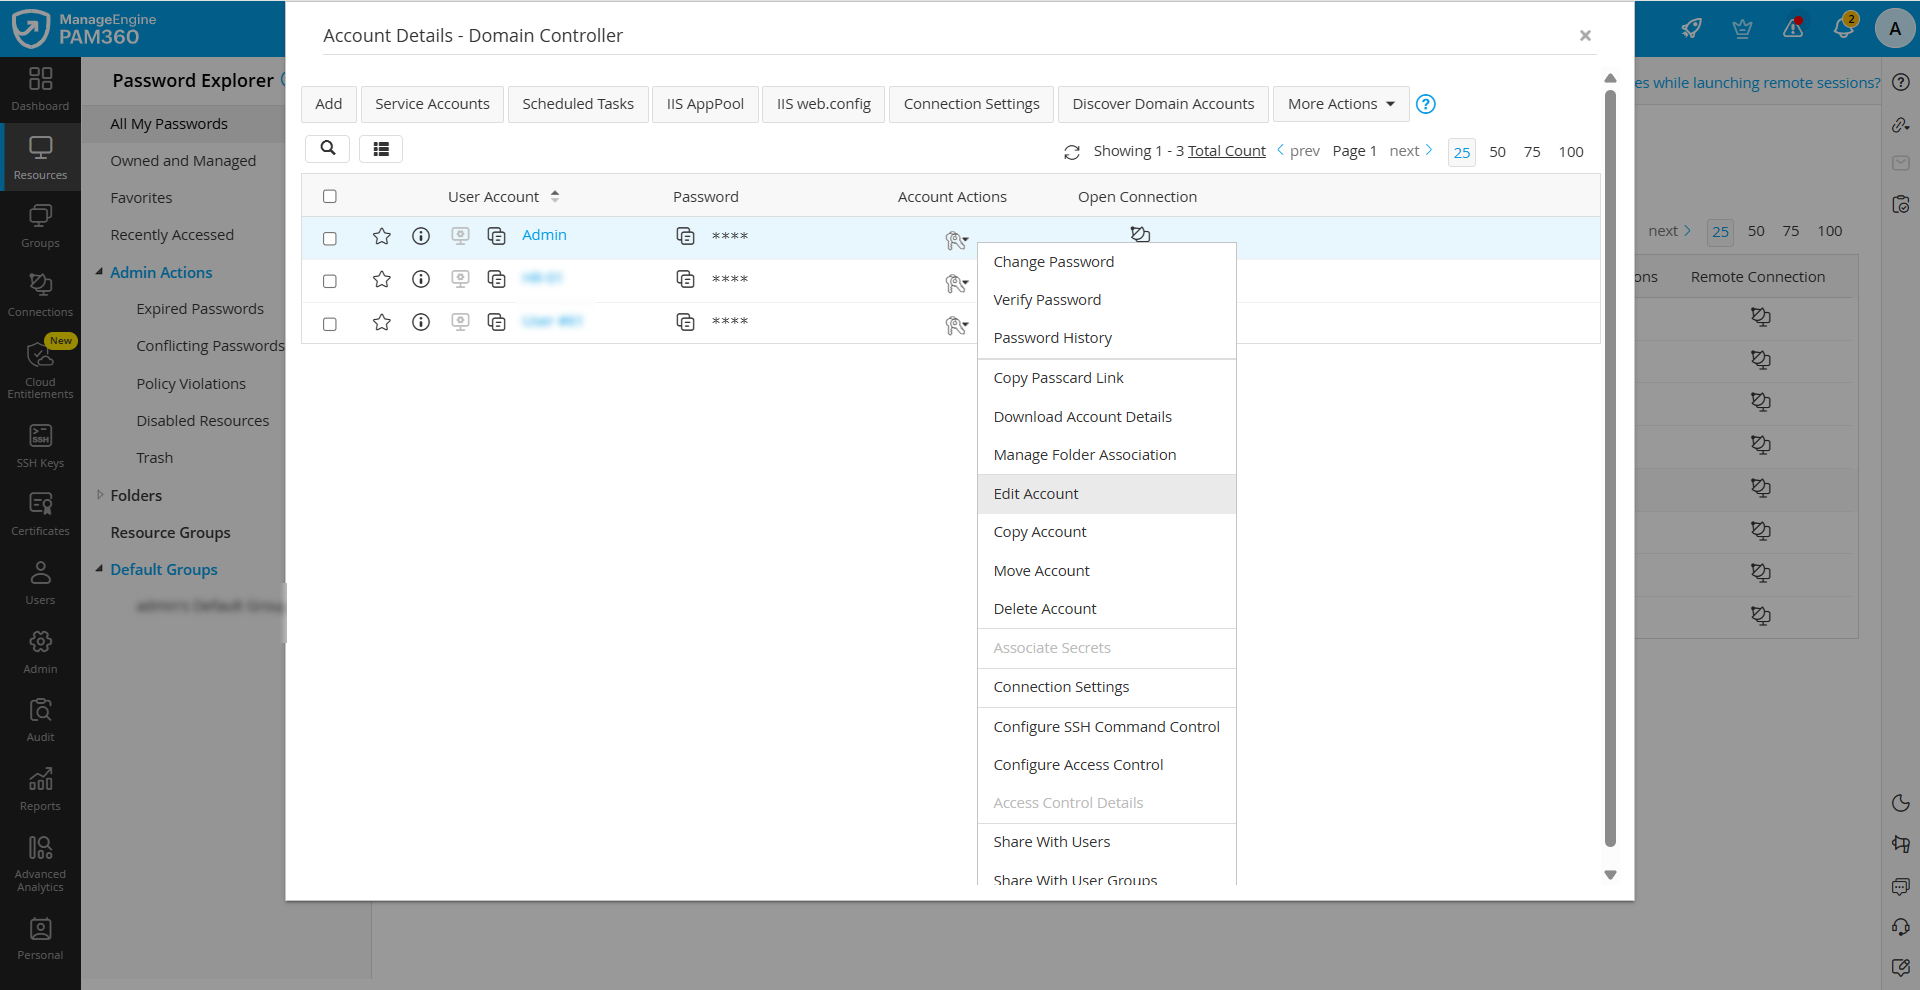Open the Reports section from the sidebar
The height and width of the screenshot is (990, 1920).
pos(40,788)
